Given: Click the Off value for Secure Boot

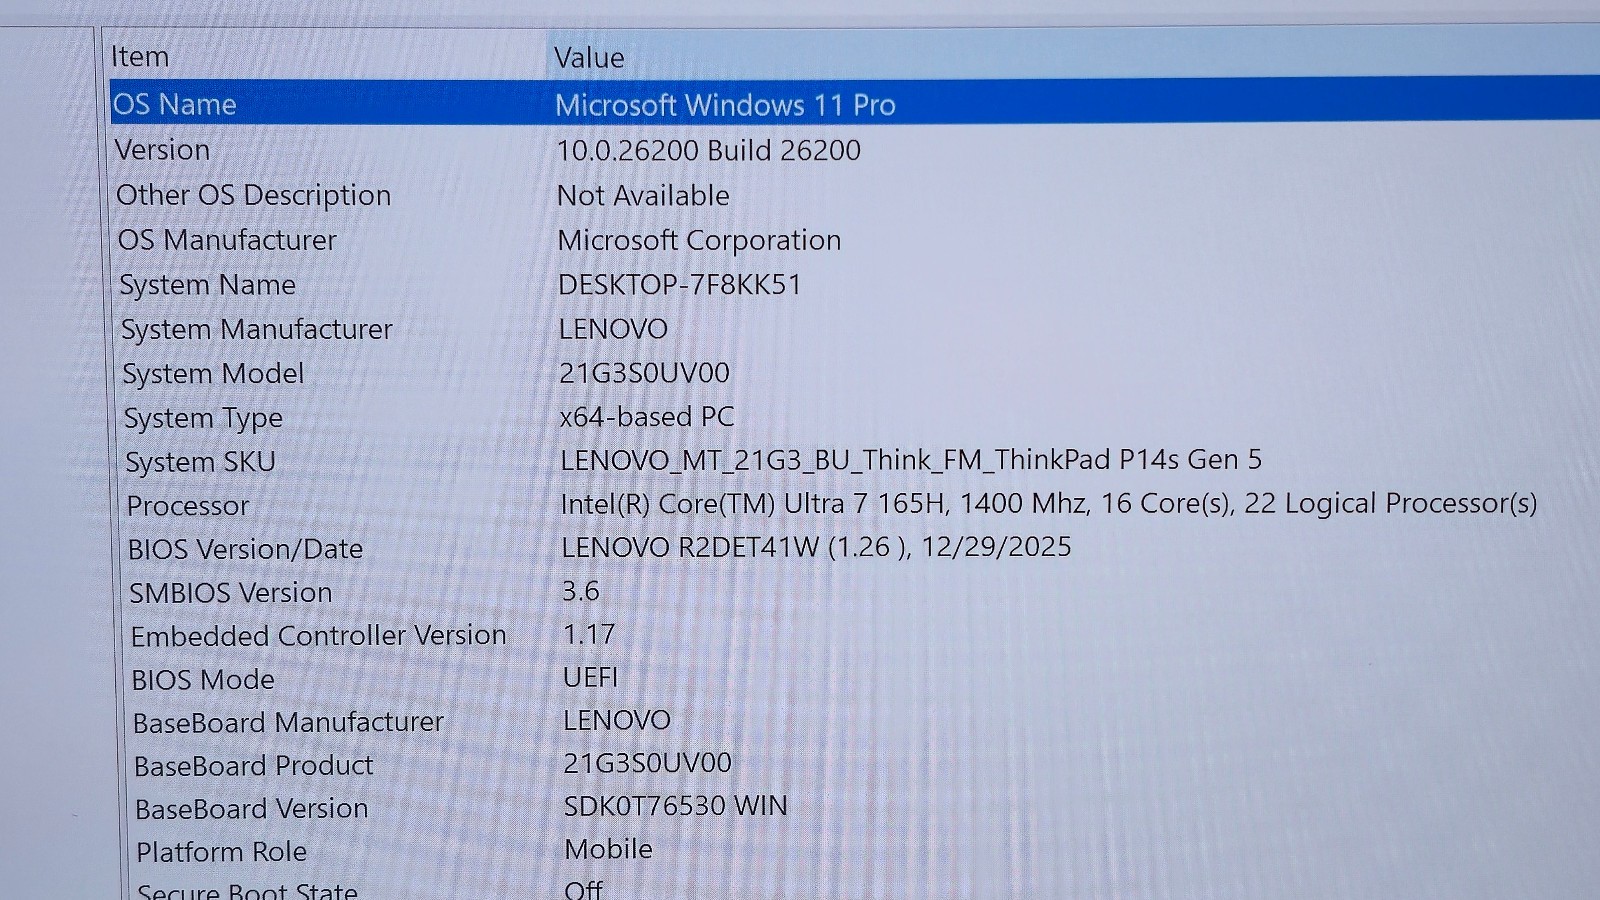Looking at the screenshot, I should pos(584,888).
